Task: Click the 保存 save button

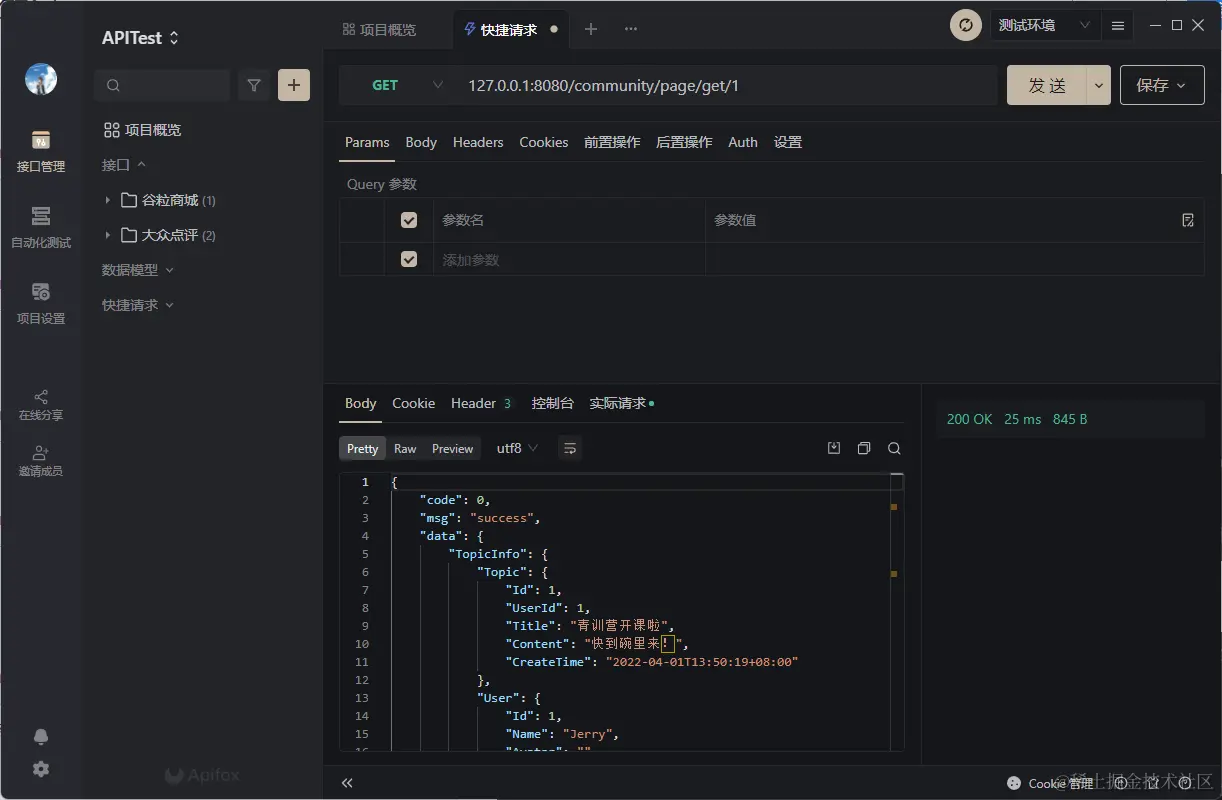Action: tap(1161, 86)
